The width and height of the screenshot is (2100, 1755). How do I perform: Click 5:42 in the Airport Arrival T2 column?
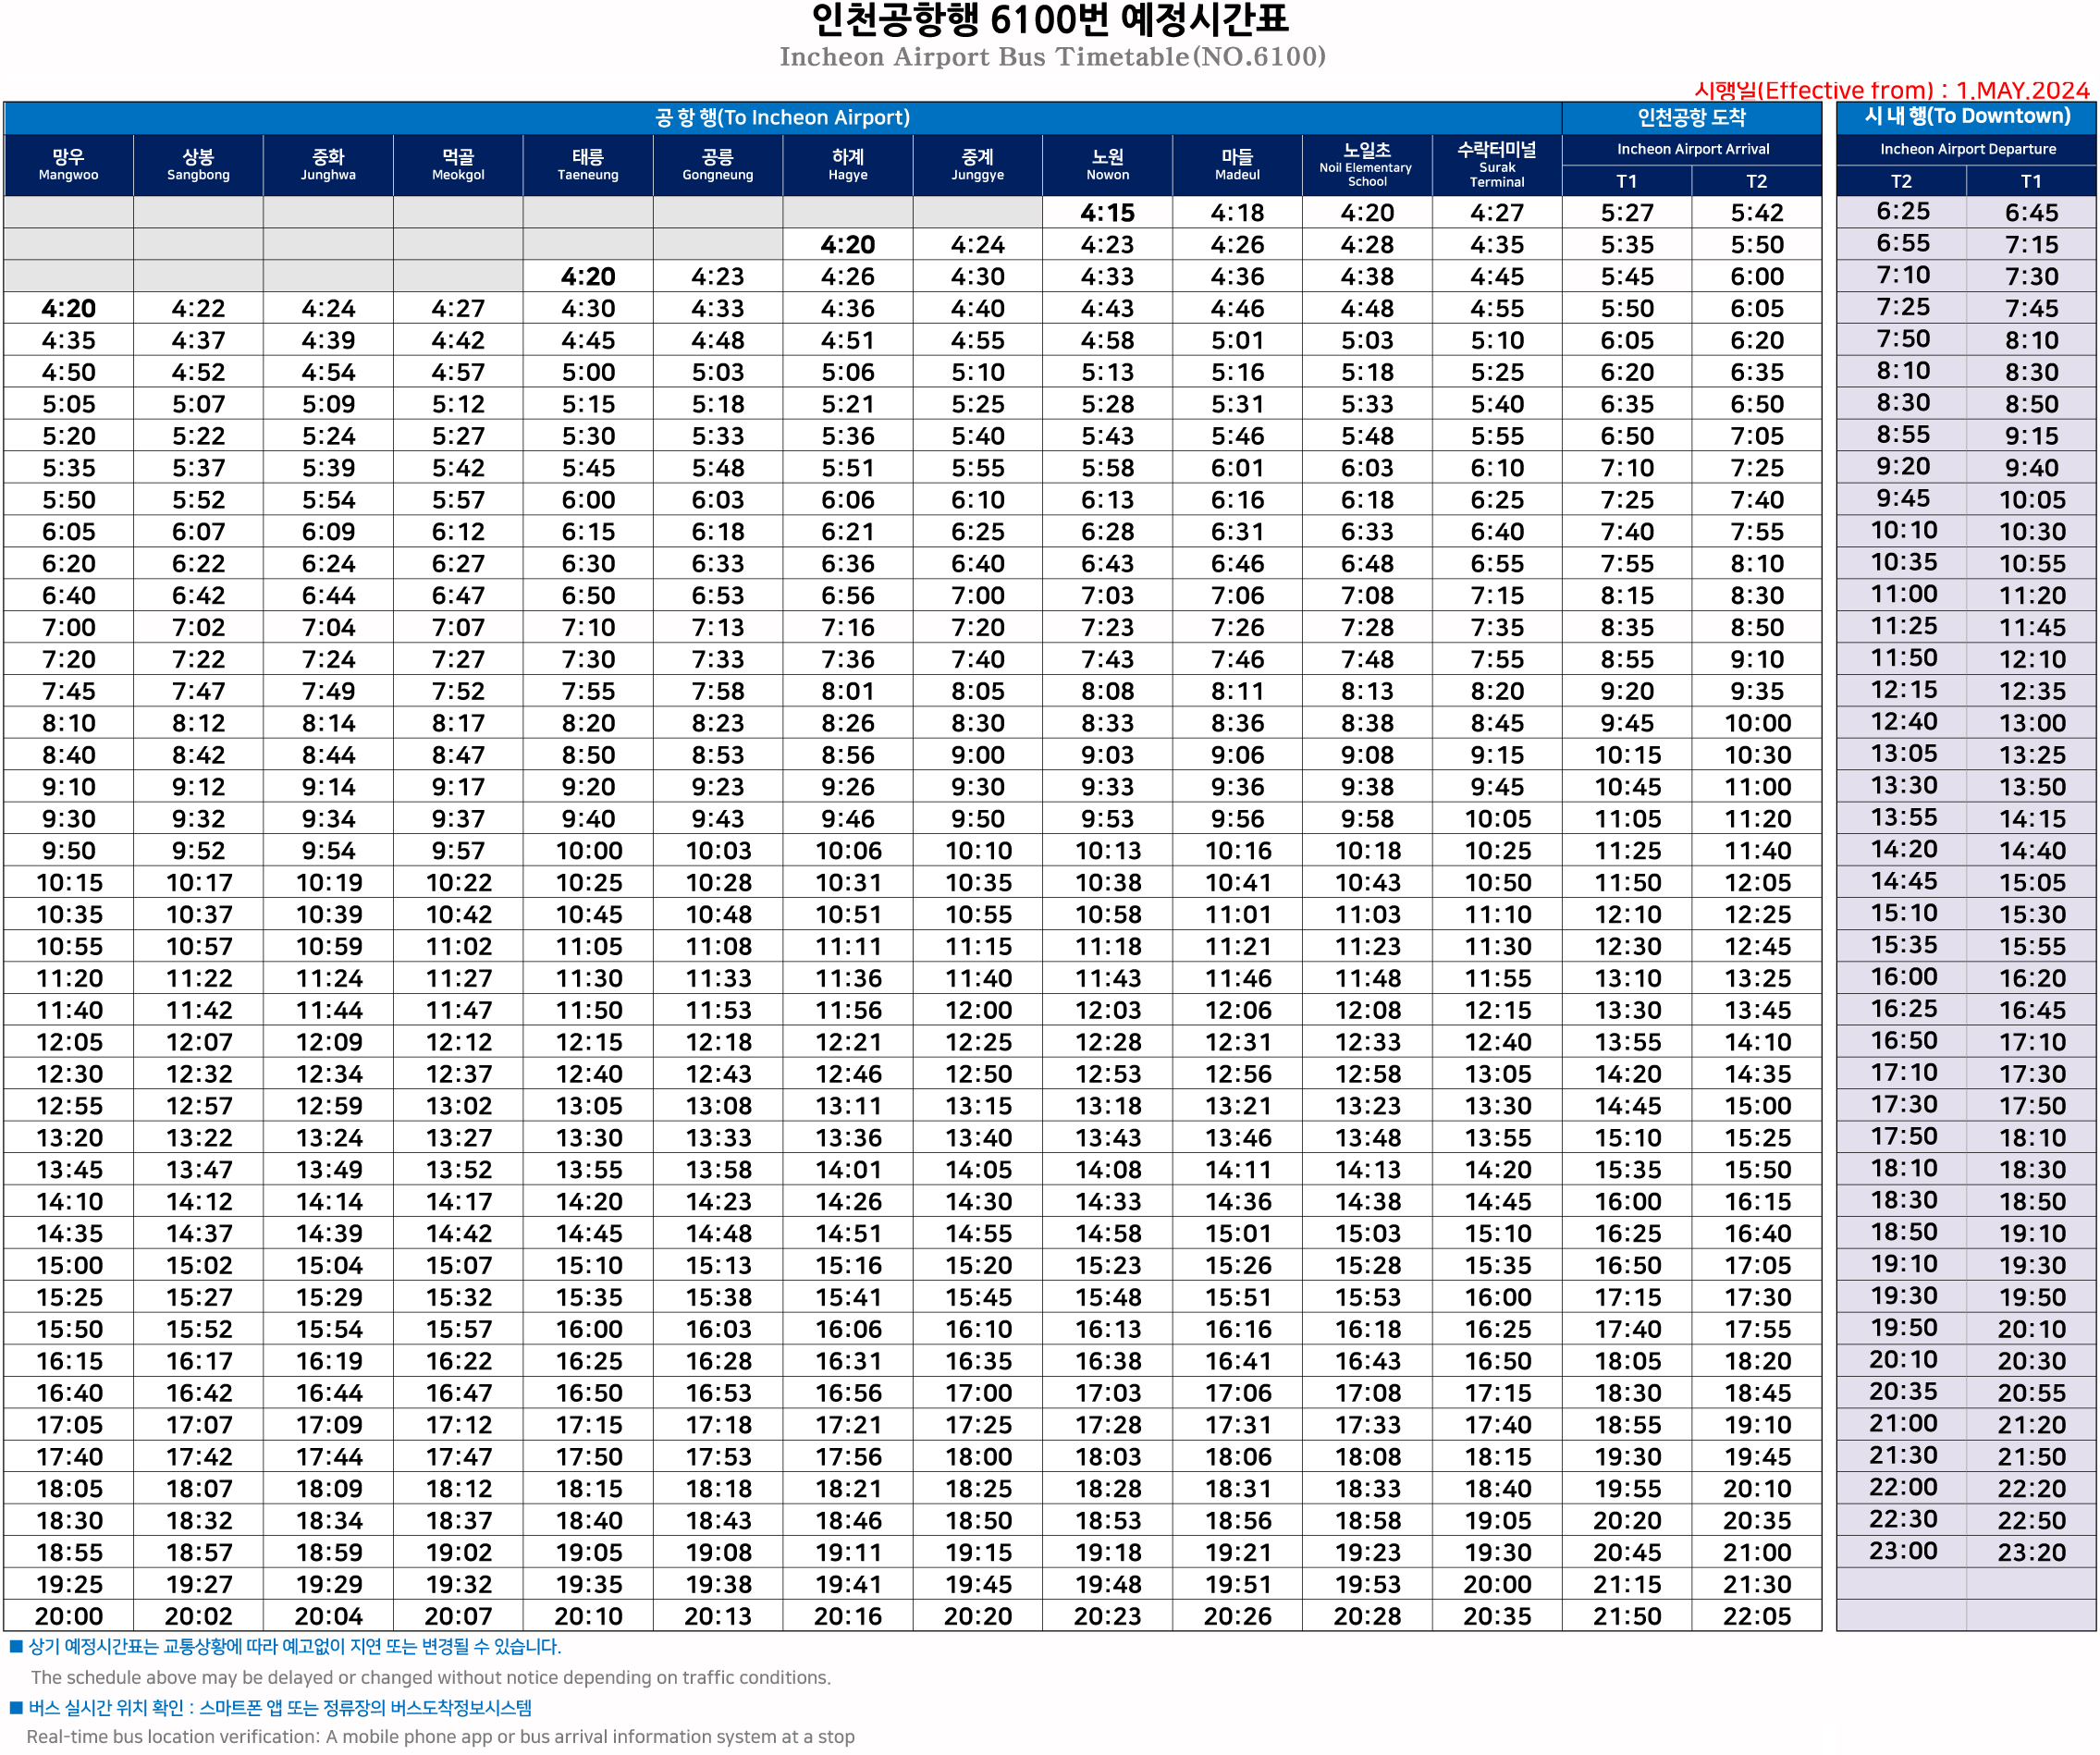(x=1757, y=213)
